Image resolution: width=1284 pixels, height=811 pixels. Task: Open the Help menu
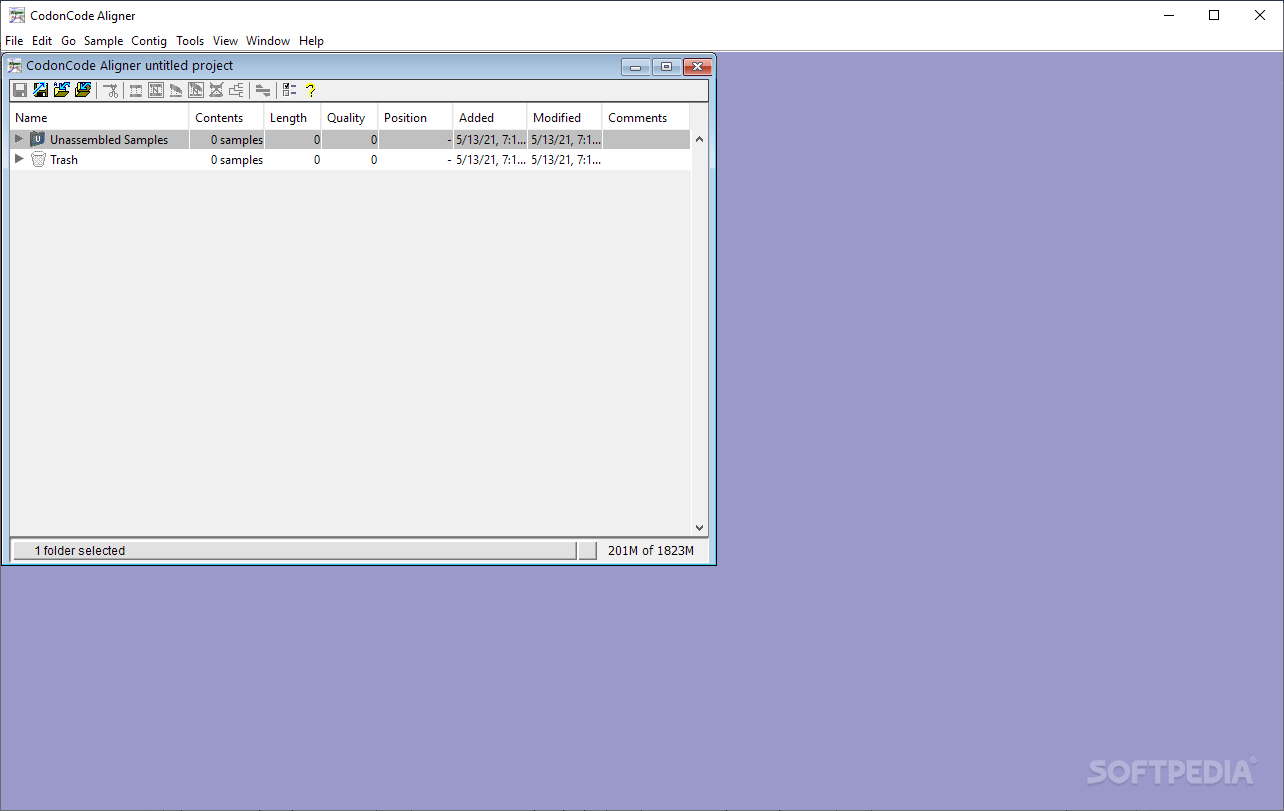[x=311, y=41]
